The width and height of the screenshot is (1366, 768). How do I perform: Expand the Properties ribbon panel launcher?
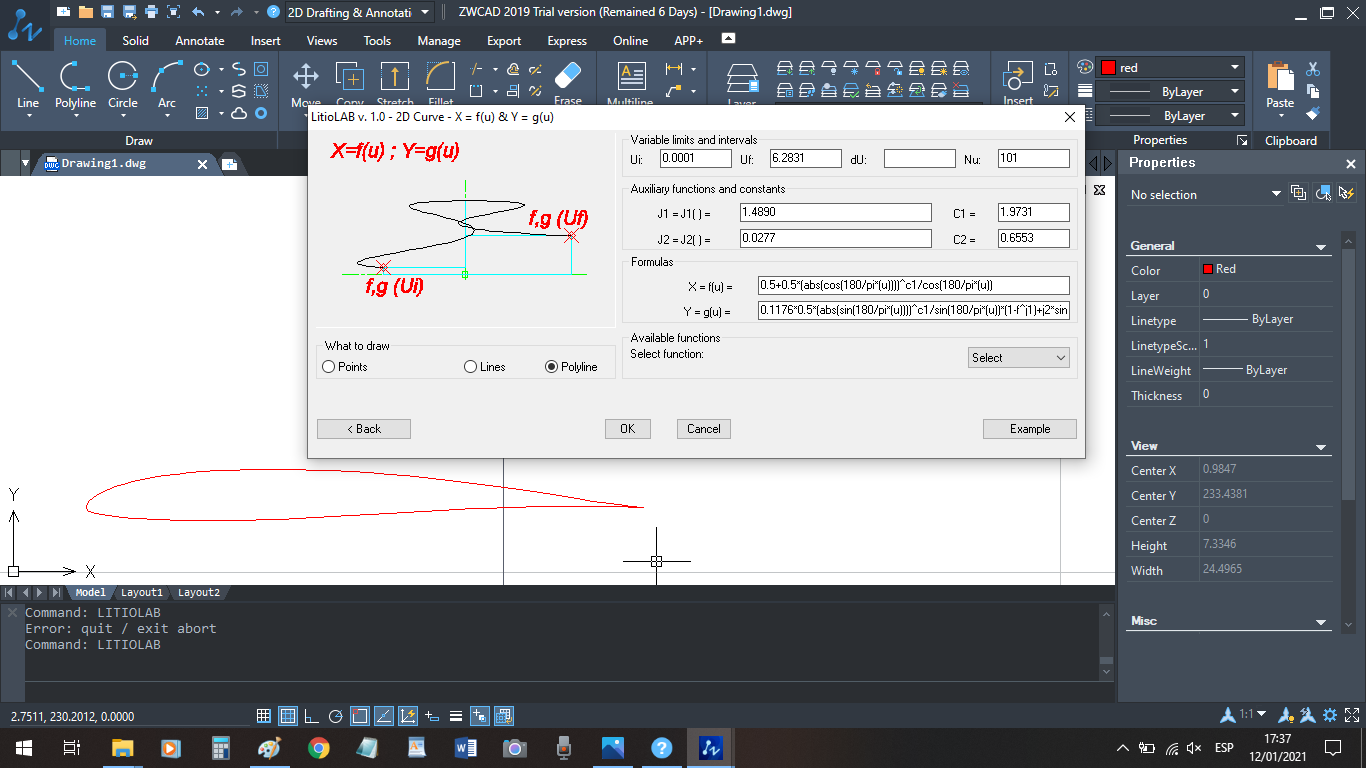pos(1242,141)
